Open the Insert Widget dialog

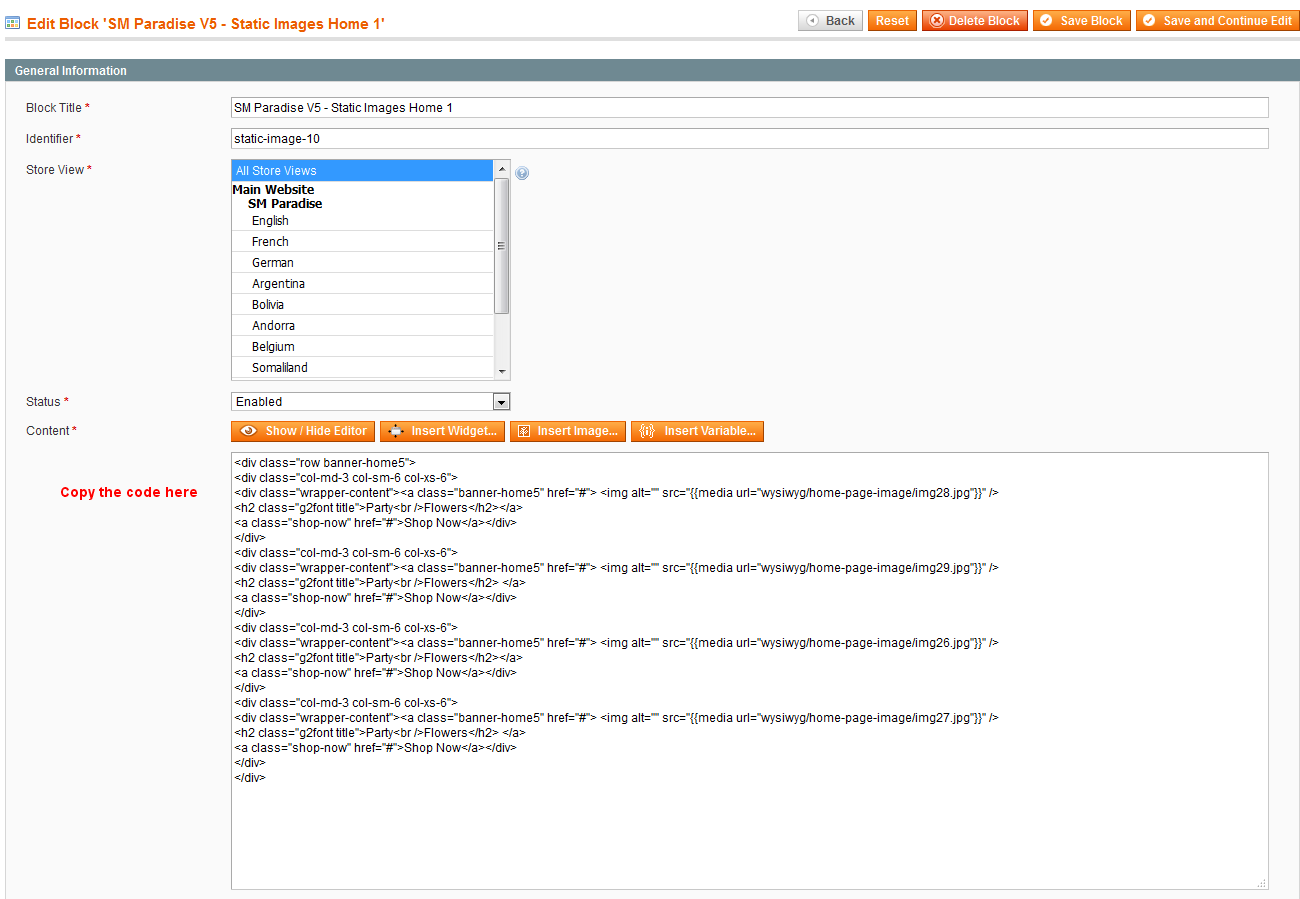click(442, 431)
